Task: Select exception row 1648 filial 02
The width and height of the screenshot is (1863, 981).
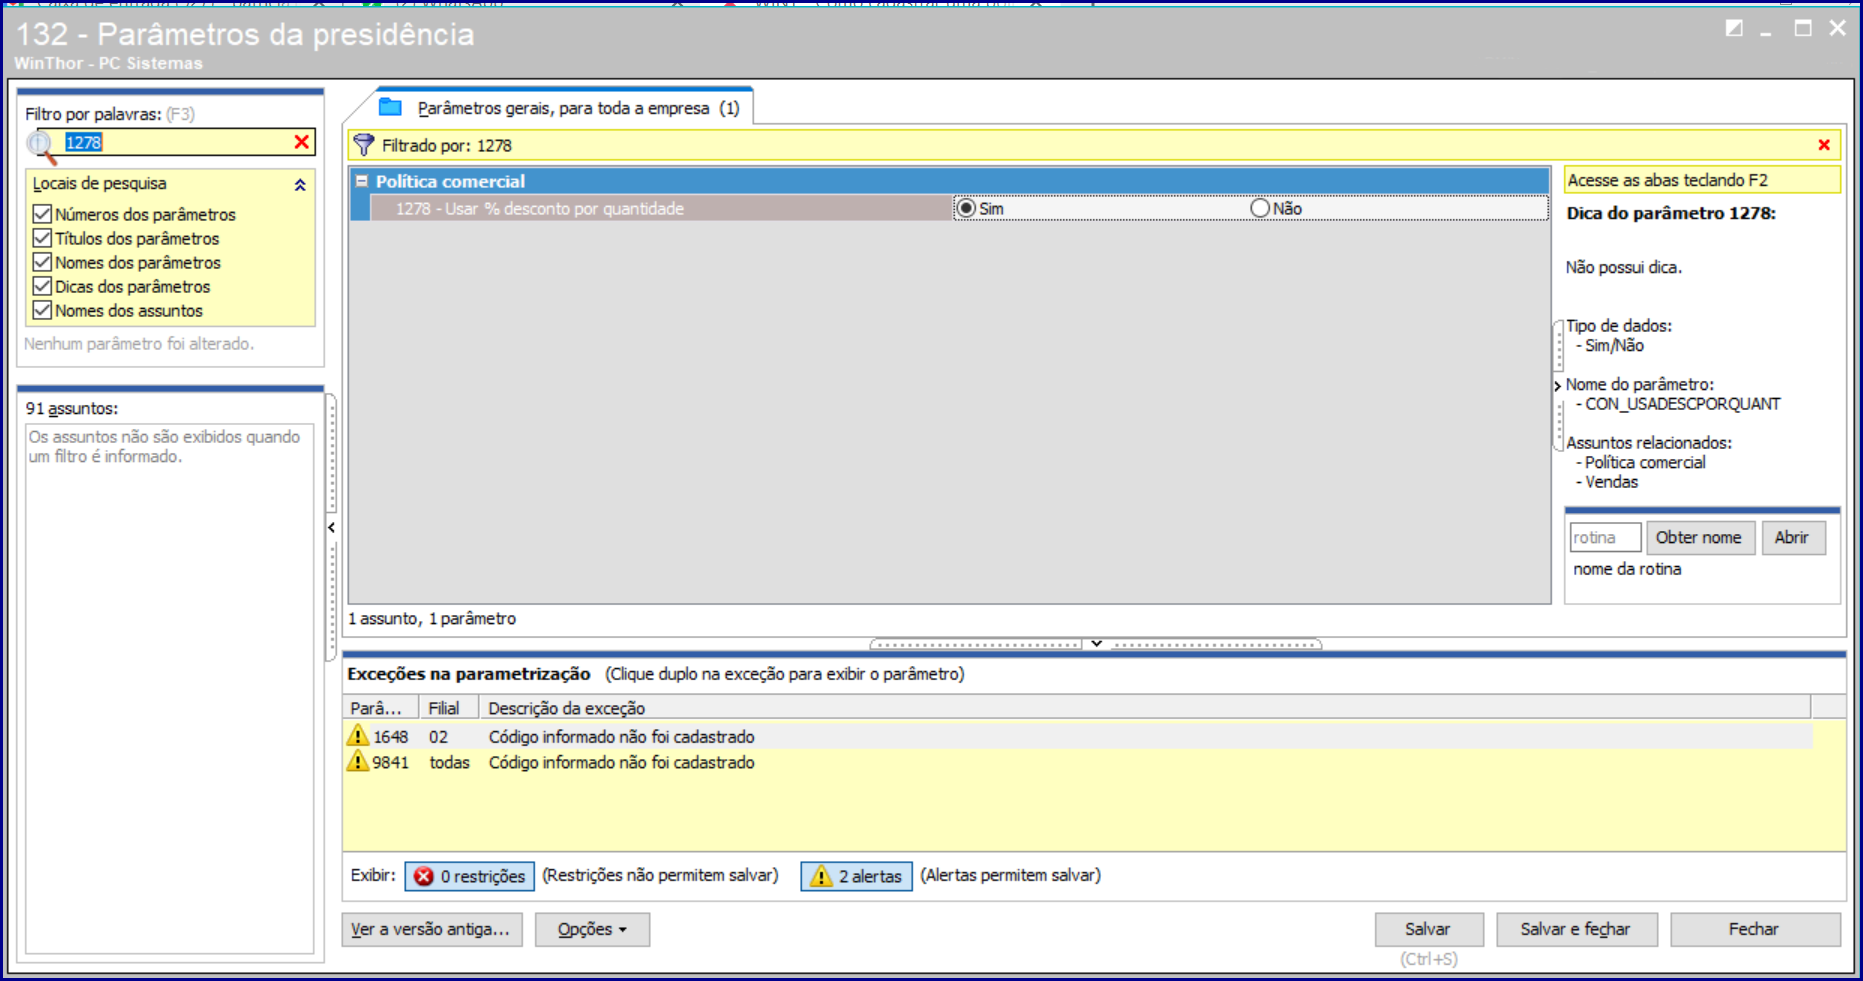Action: (x=1078, y=736)
